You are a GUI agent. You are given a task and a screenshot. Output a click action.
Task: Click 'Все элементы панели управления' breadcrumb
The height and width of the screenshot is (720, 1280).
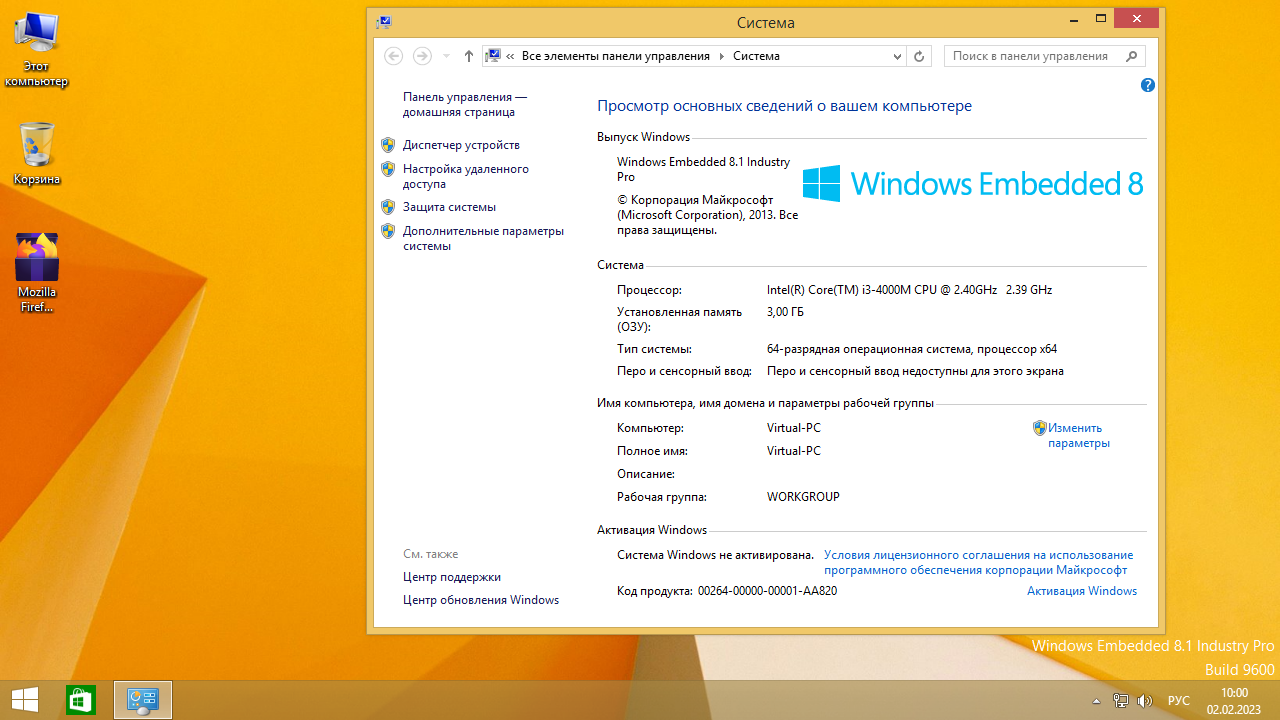coord(616,56)
